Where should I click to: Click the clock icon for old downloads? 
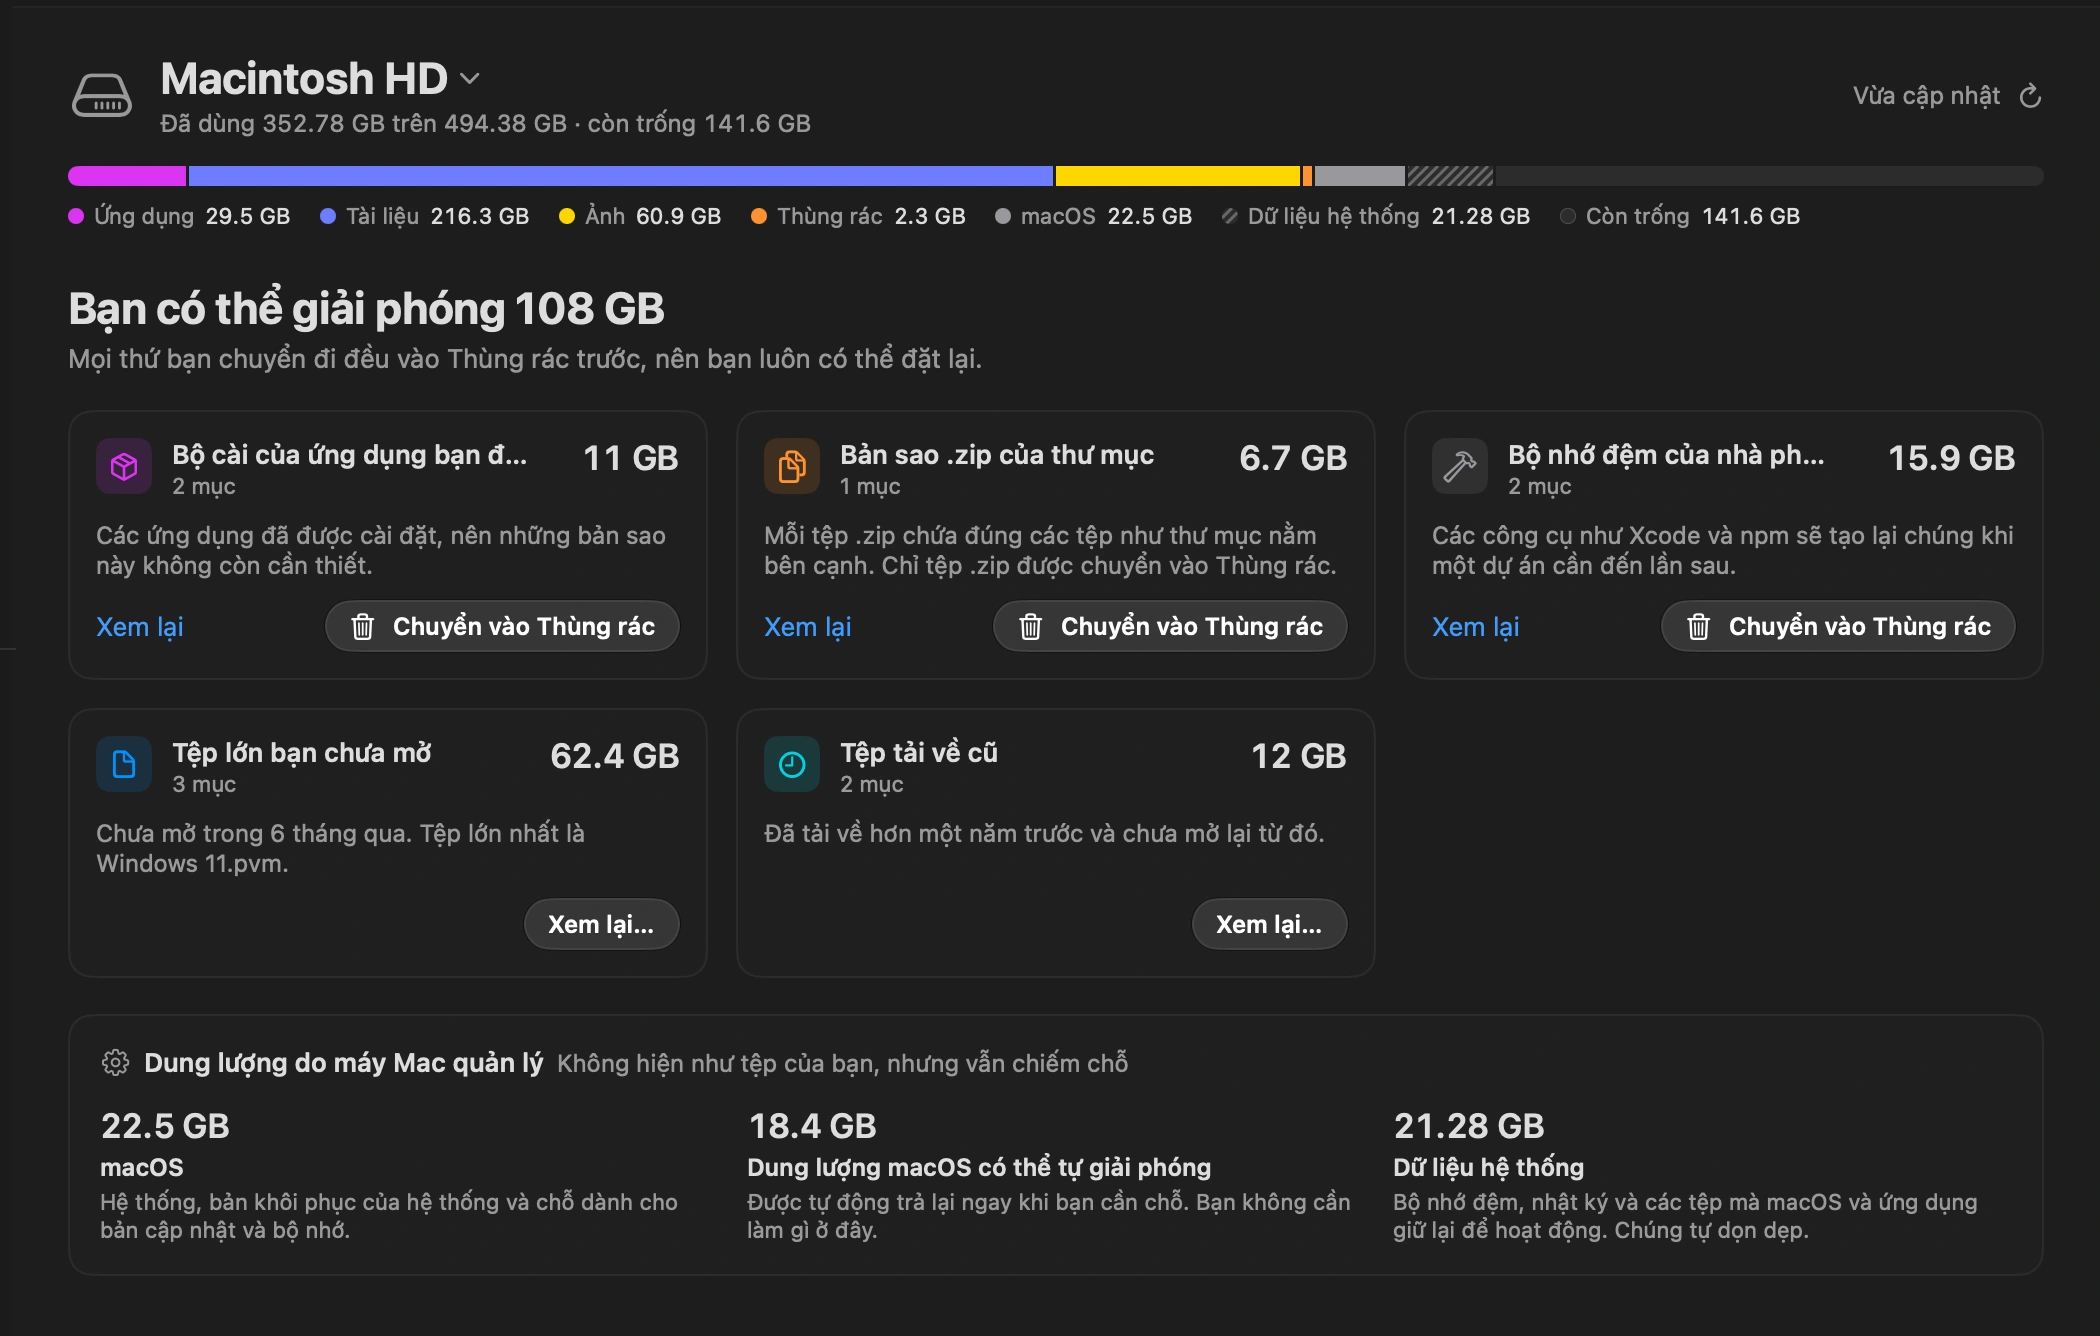point(792,764)
